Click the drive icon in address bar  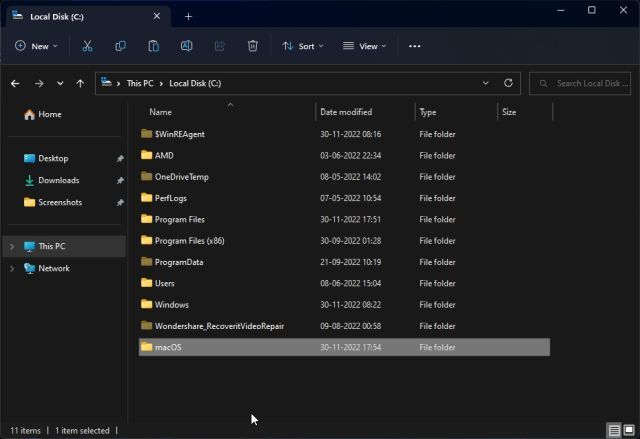coord(106,83)
